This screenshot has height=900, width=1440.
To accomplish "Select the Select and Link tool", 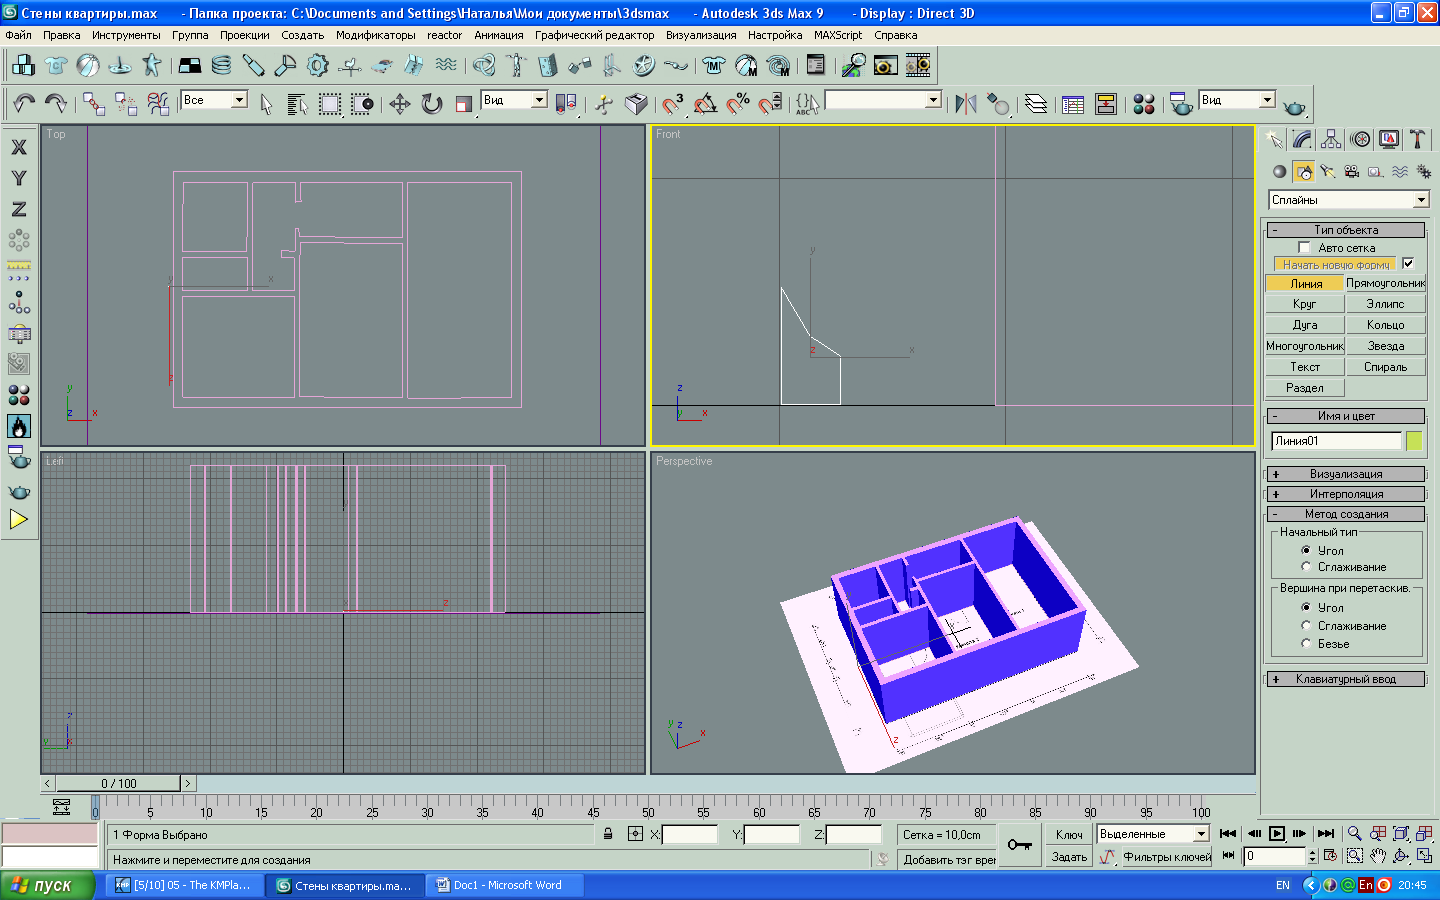I will [94, 103].
